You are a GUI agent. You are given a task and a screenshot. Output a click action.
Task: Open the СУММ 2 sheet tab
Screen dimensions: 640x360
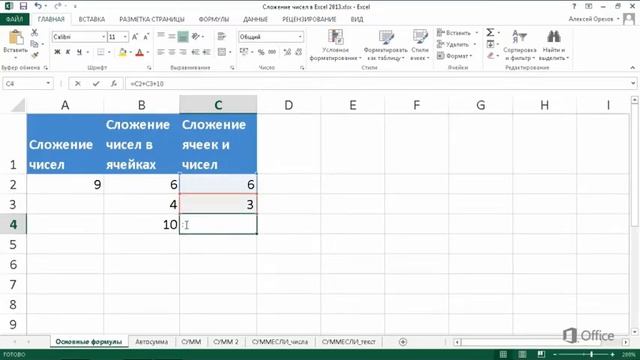coord(226,342)
